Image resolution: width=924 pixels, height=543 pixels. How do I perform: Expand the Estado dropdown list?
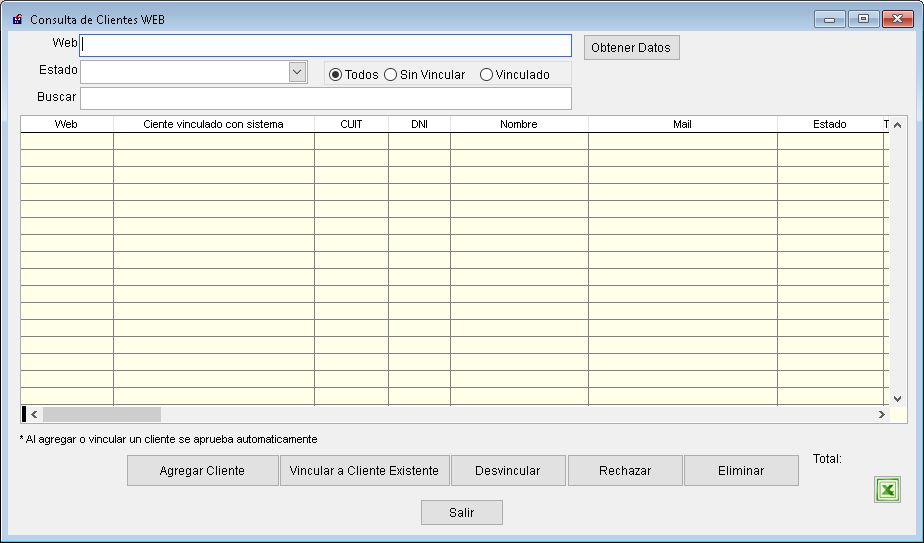[x=297, y=72]
